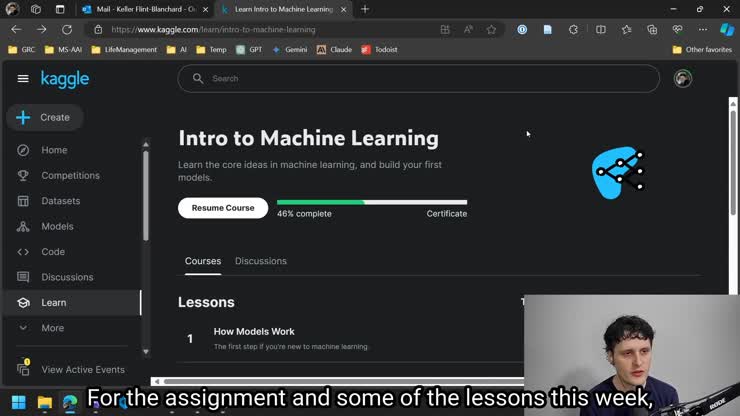Open Read aloud icon in address bar
The height and width of the screenshot is (416, 740).
(468, 29)
